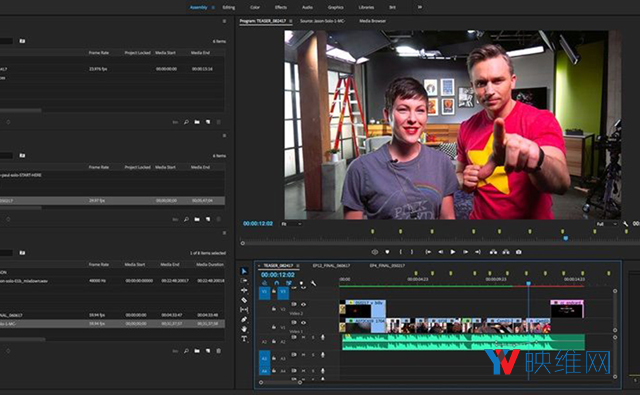Select the Razor tool

[244, 300]
